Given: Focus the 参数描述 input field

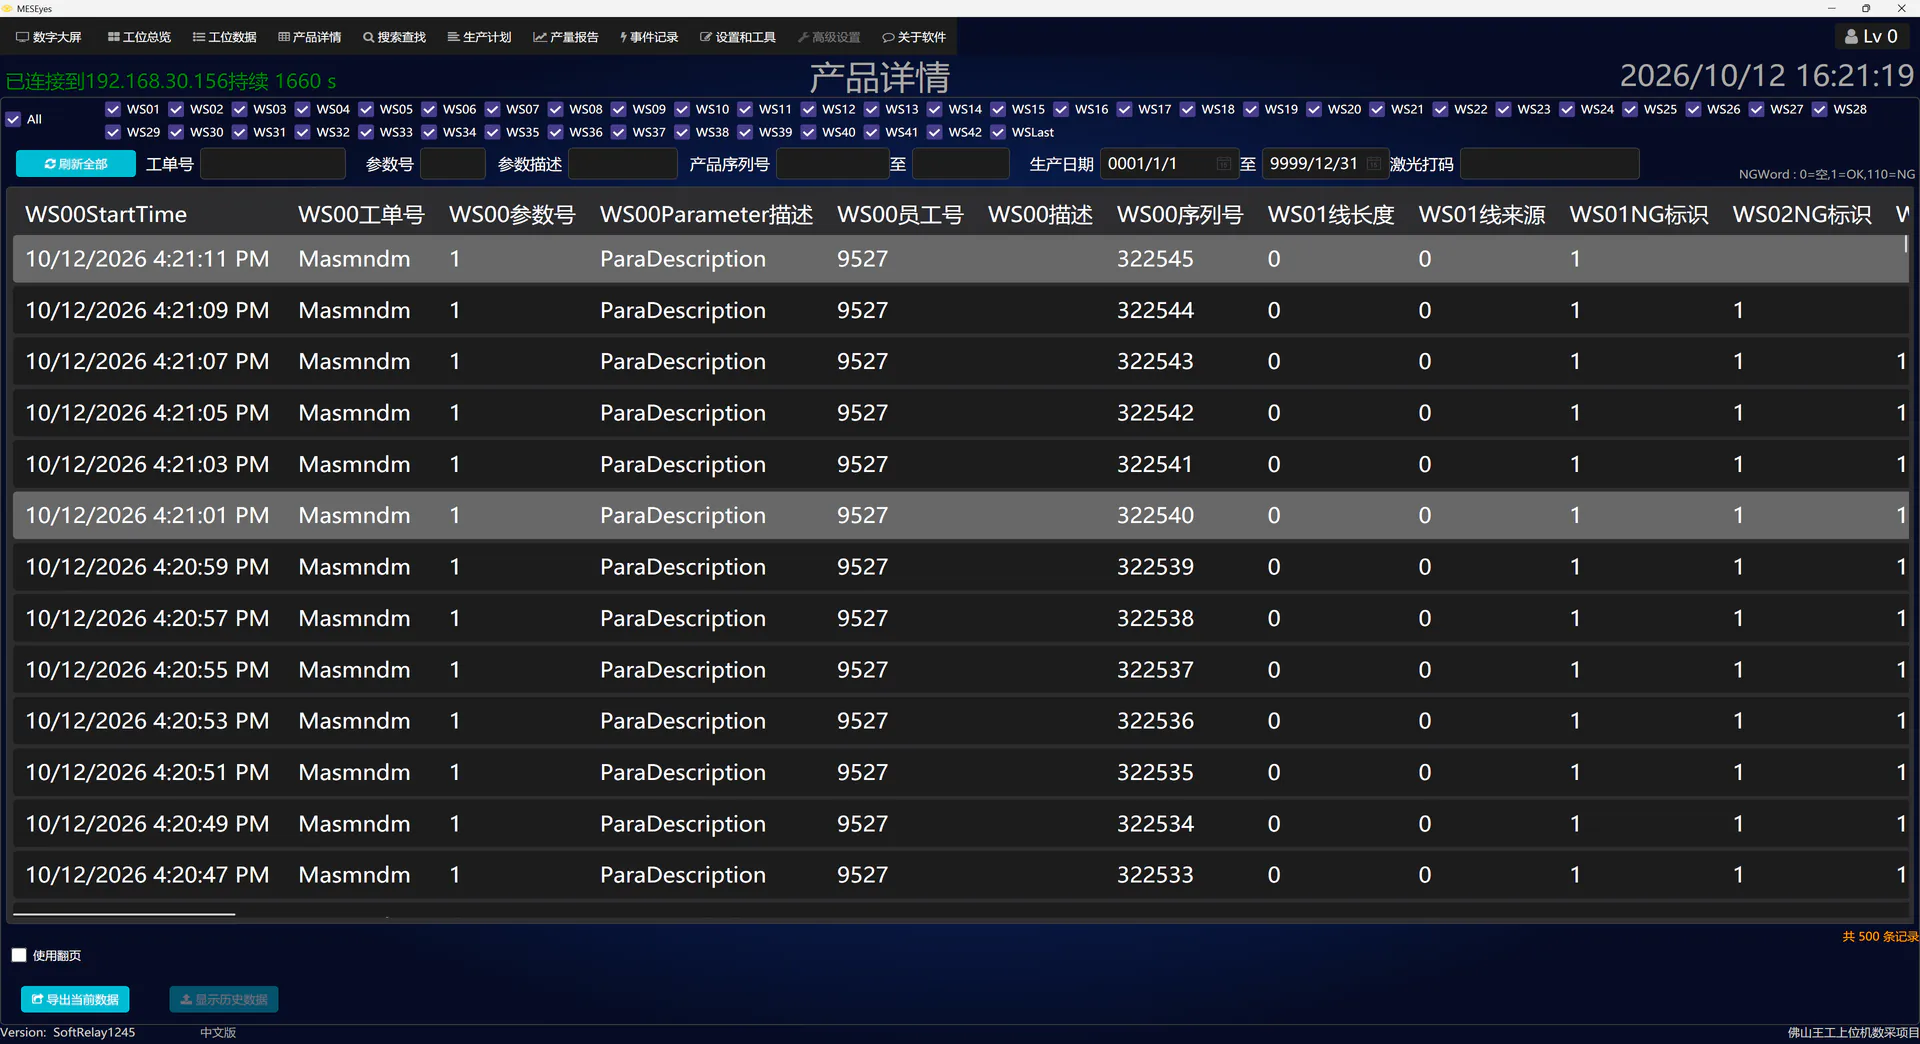Looking at the screenshot, I should pos(623,164).
